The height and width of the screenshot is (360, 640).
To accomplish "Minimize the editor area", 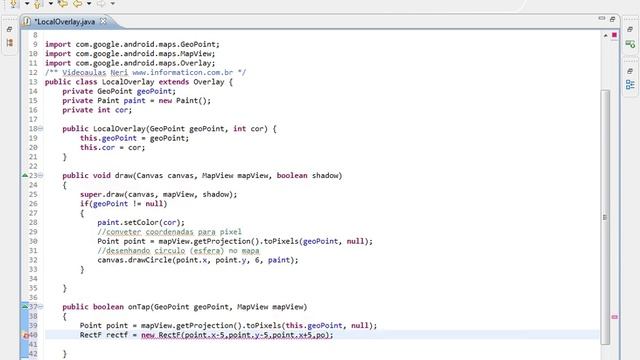I will tap(602, 18).
